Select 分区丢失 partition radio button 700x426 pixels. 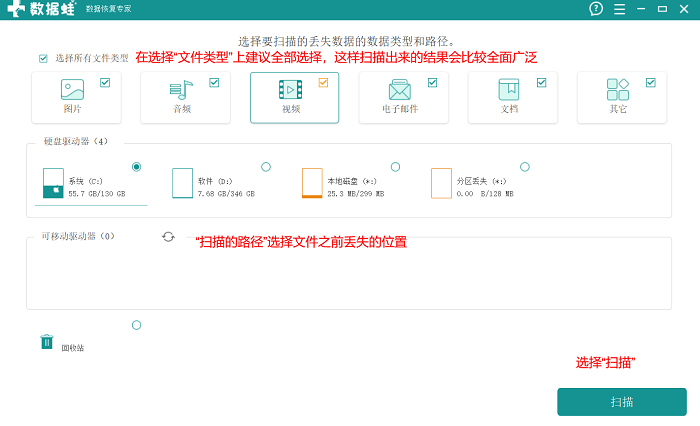point(525,167)
